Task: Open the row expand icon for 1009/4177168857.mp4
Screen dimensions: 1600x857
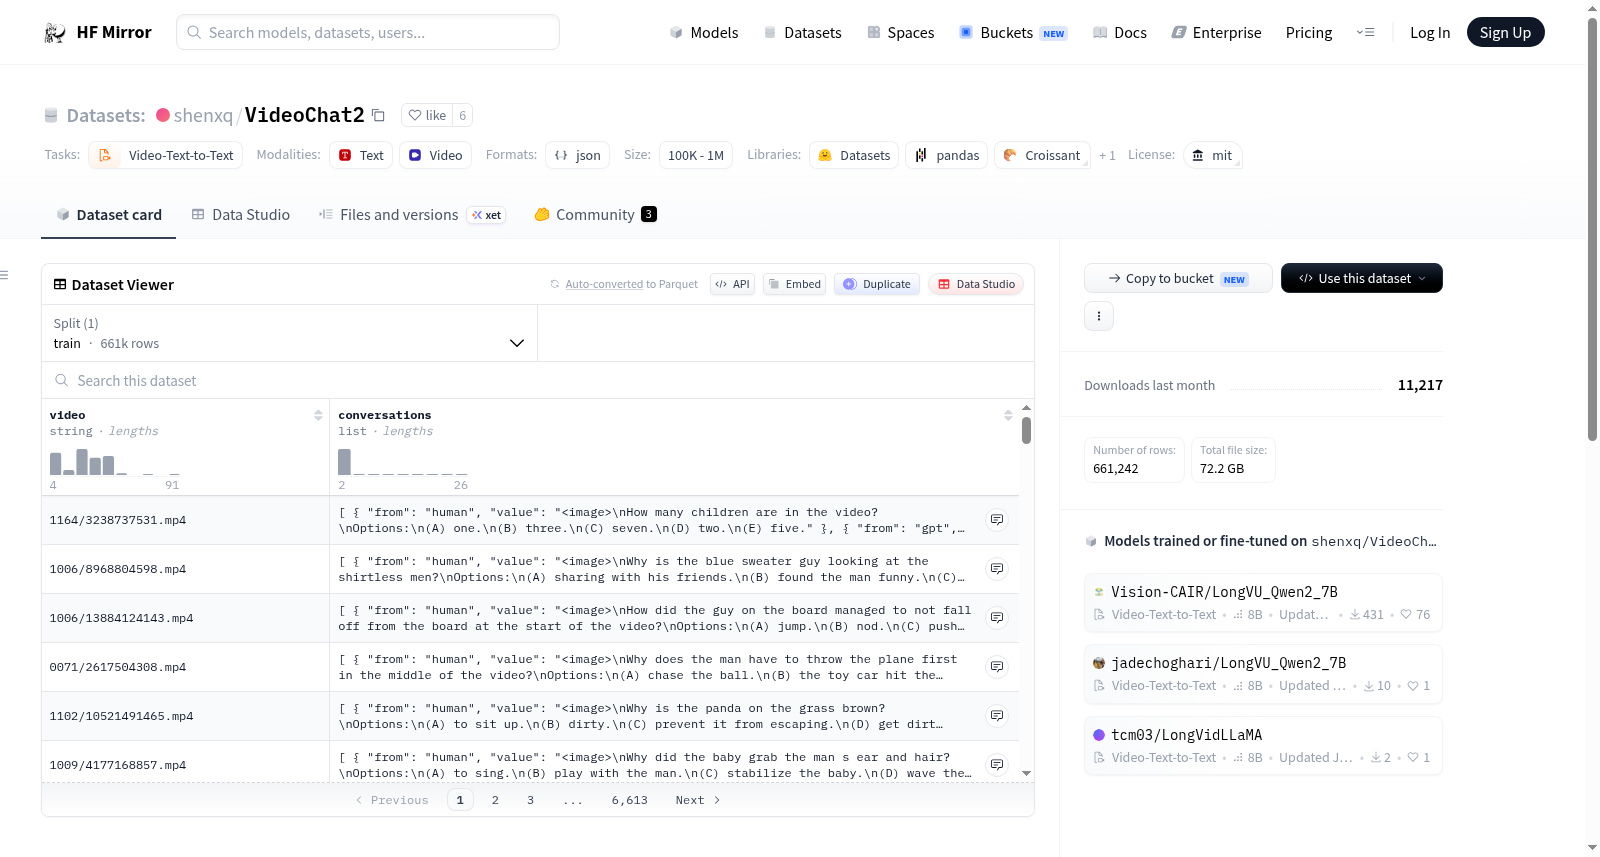Action: [997, 765]
